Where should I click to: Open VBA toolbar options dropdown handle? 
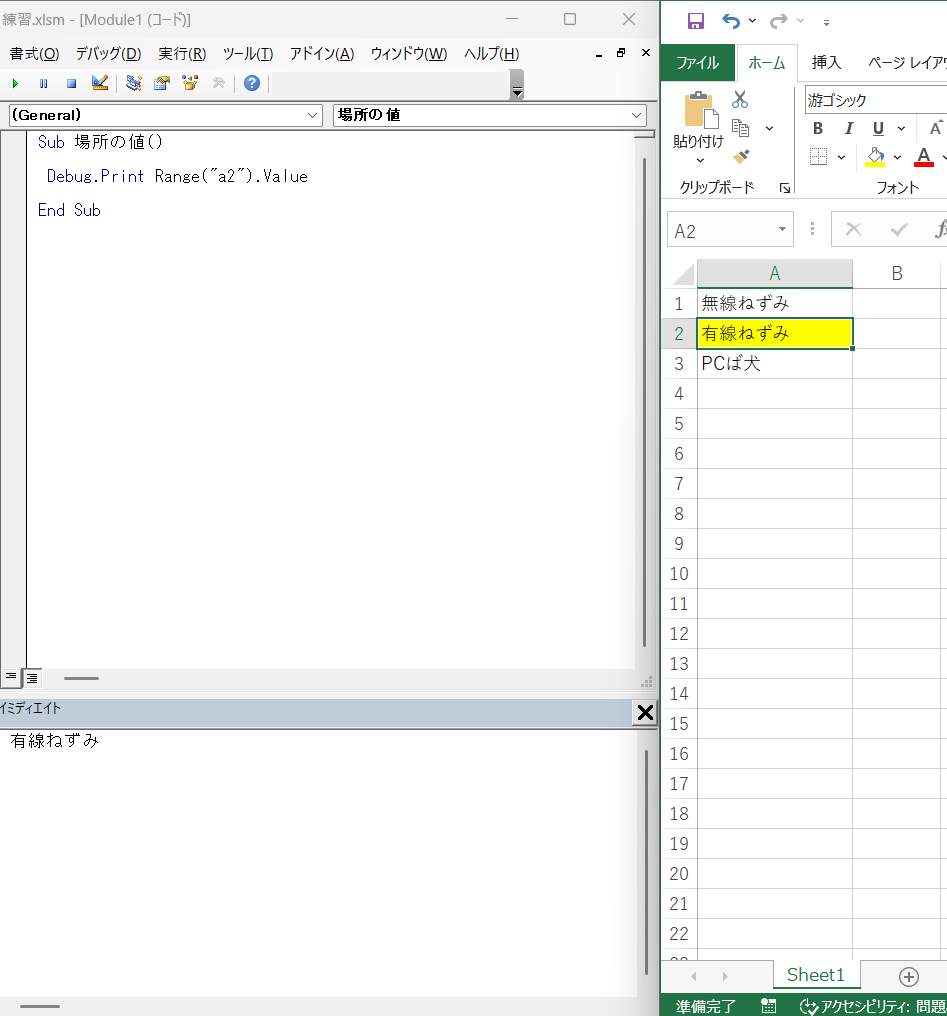pyautogui.click(x=516, y=84)
